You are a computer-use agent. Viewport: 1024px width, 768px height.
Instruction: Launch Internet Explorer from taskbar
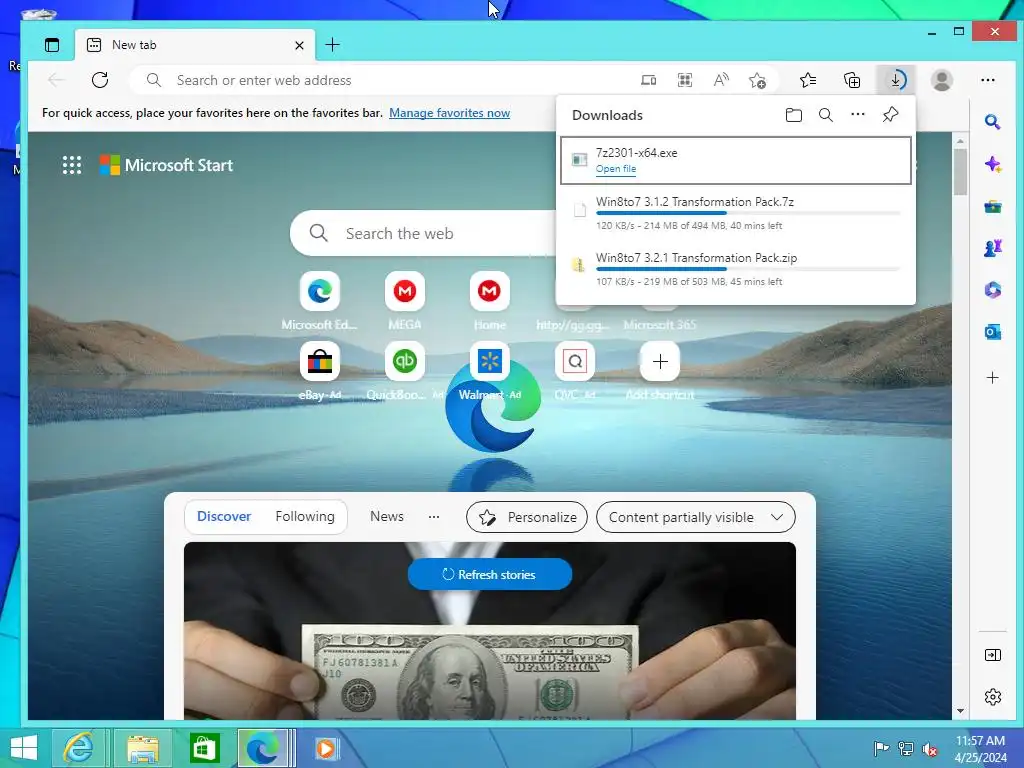[x=78, y=748]
